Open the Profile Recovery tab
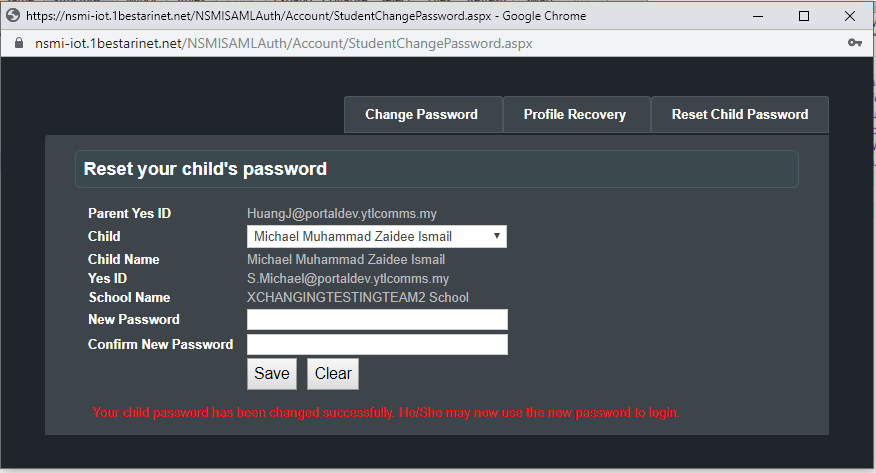The width and height of the screenshot is (876, 473). coord(576,114)
